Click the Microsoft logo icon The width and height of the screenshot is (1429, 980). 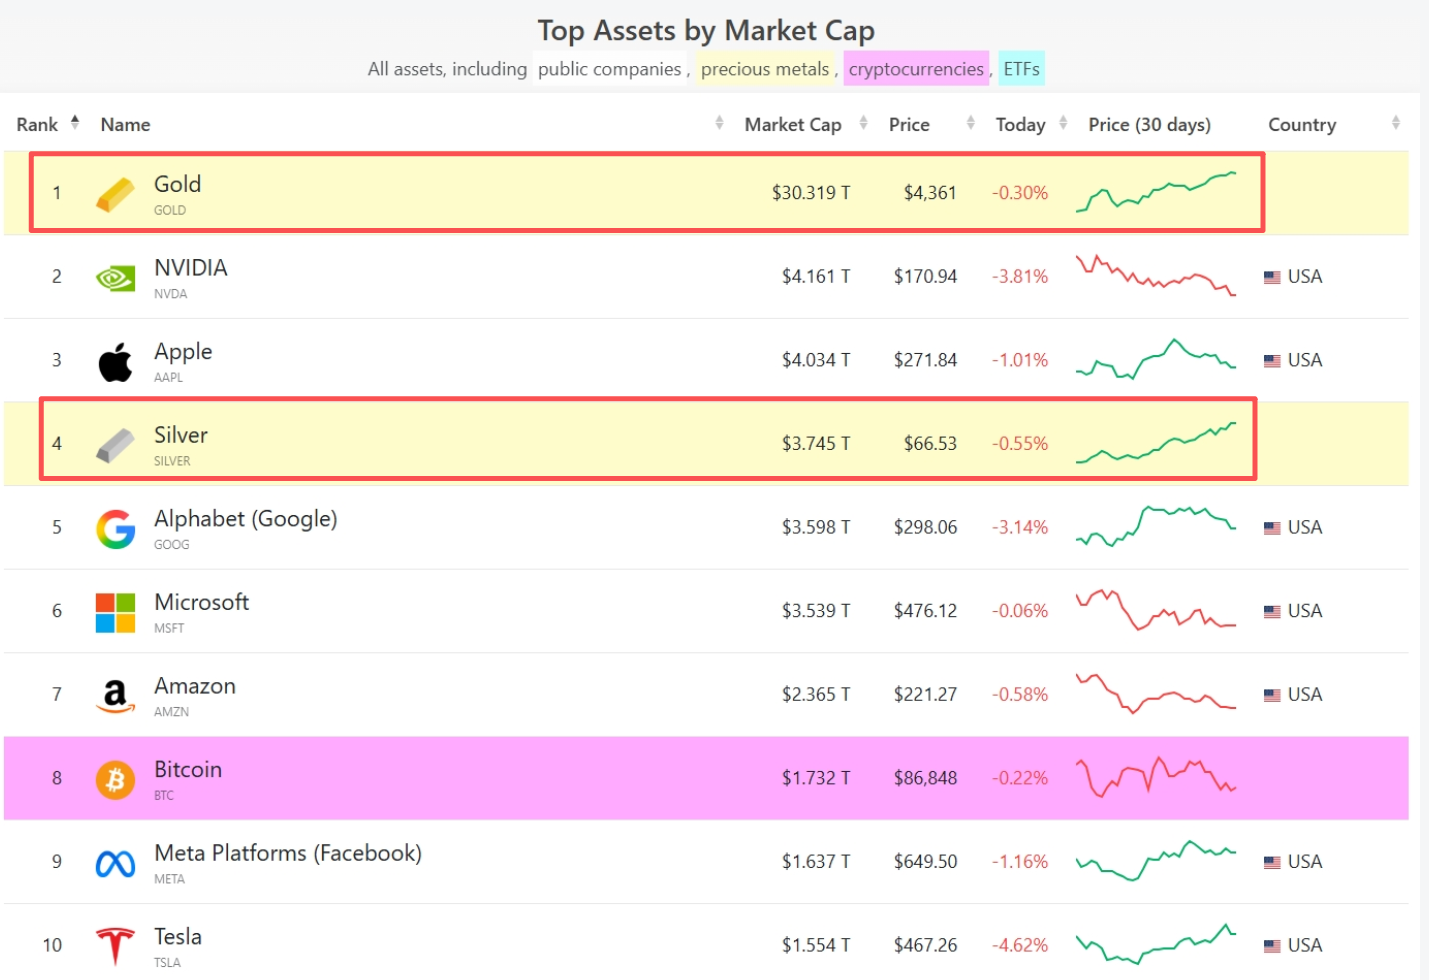(115, 612)
